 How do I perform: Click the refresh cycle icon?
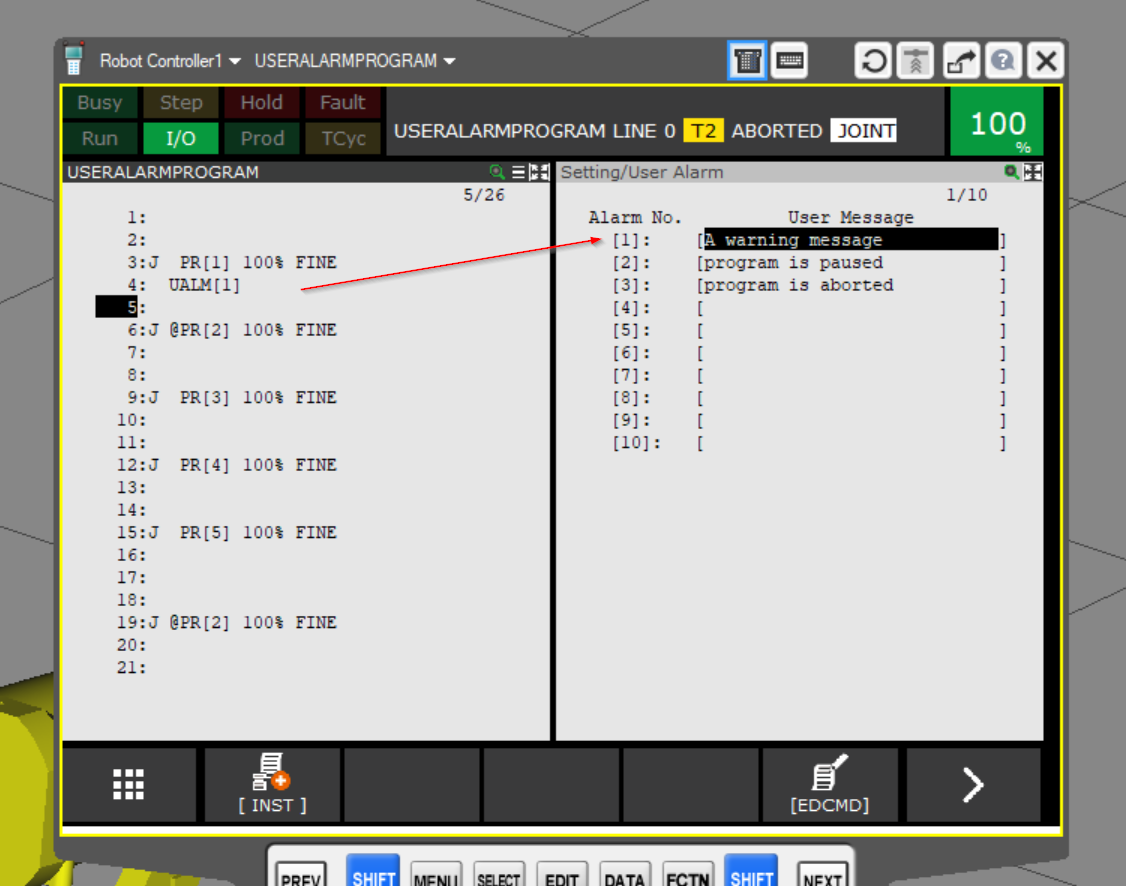coord(873,61)
